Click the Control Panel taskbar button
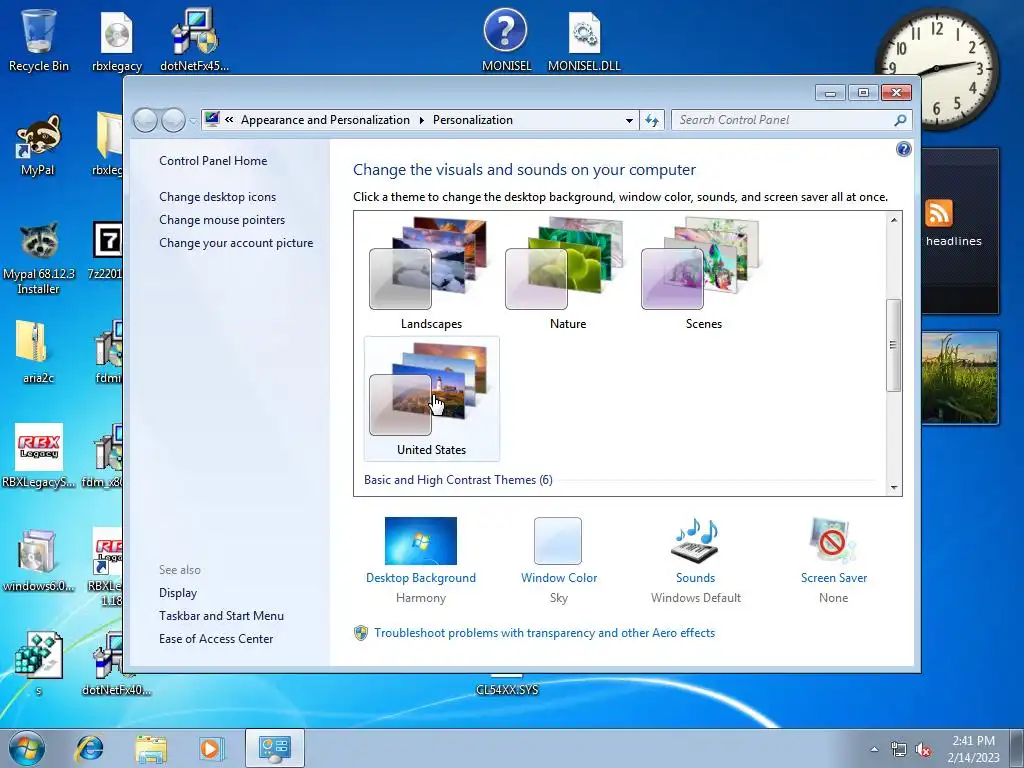Viewport: 1024px width, 768px height. tap(274, 748)
